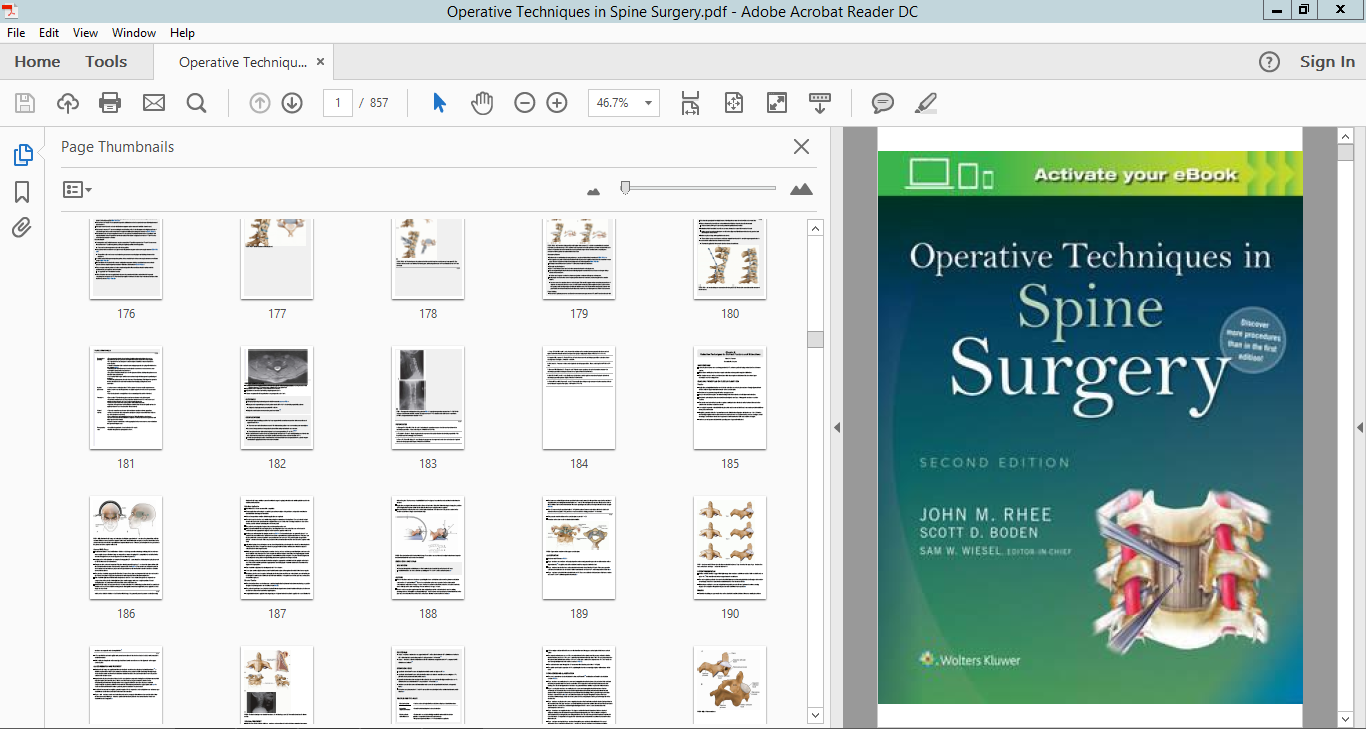Screen dimensions: 1366x729
Task: Send file by email envelope icon
Action: 153,103
